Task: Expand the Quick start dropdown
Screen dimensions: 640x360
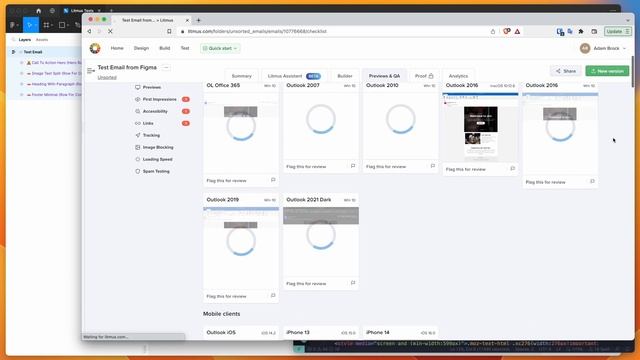Action: (220, 48)
